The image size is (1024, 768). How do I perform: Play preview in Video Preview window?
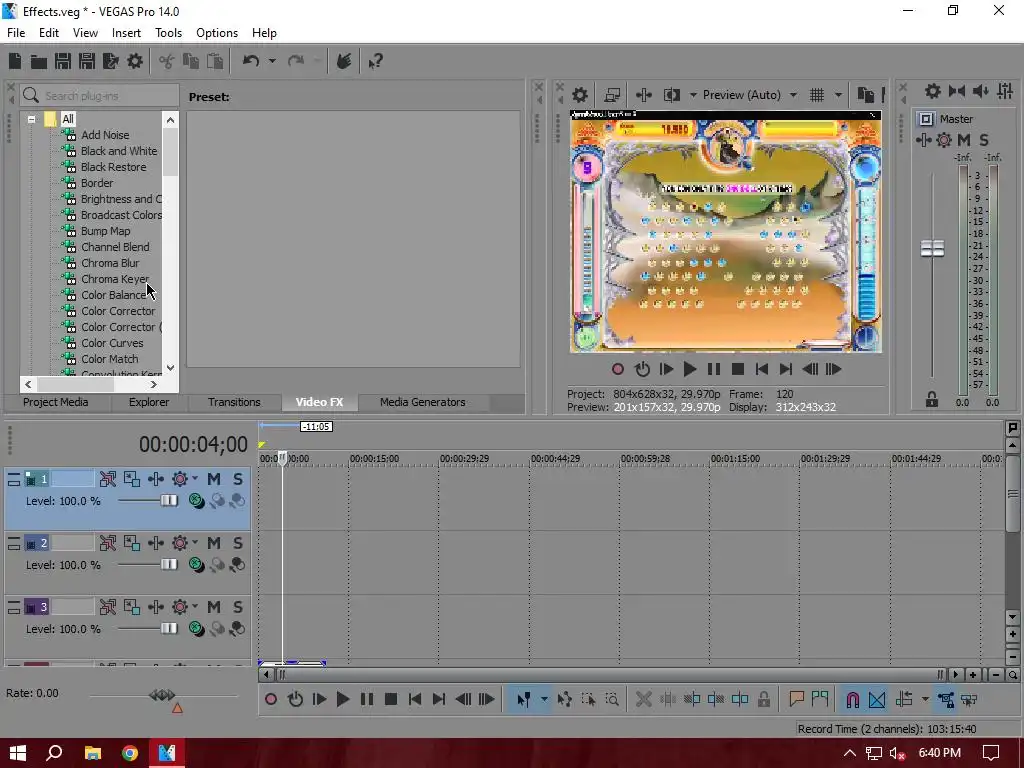coord(689,369)
